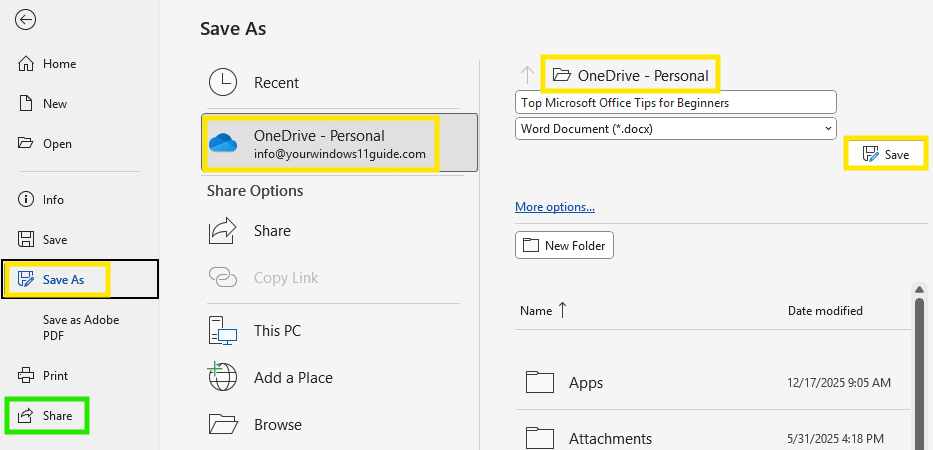Image resolution: width=933 pixels, height=450 pixels.
Task: Click the back arrow circle icon
Action: point(26,20)
